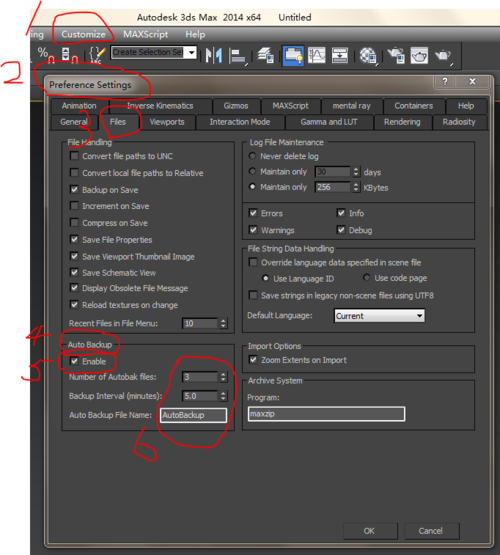
Task: Open Edit Named Selection Sets
Action: pos(97,55)
